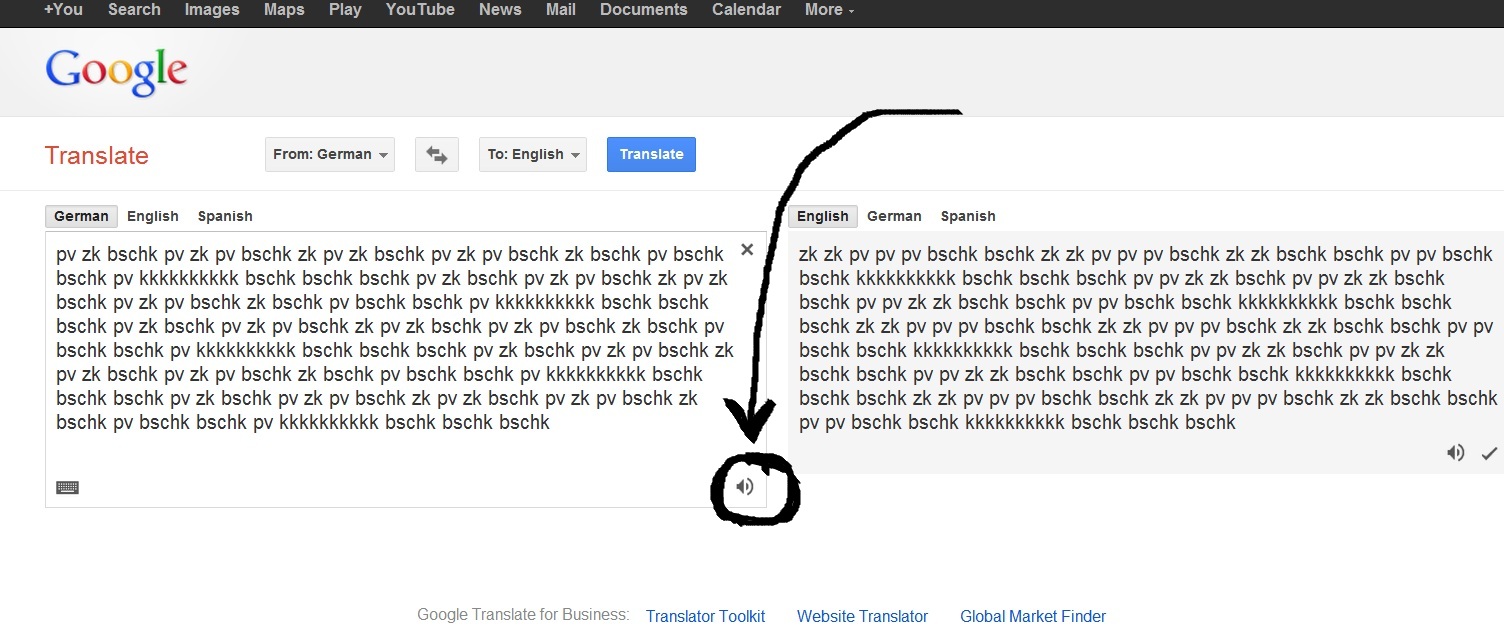Open the Website Translator link

[x=862, y=616]
